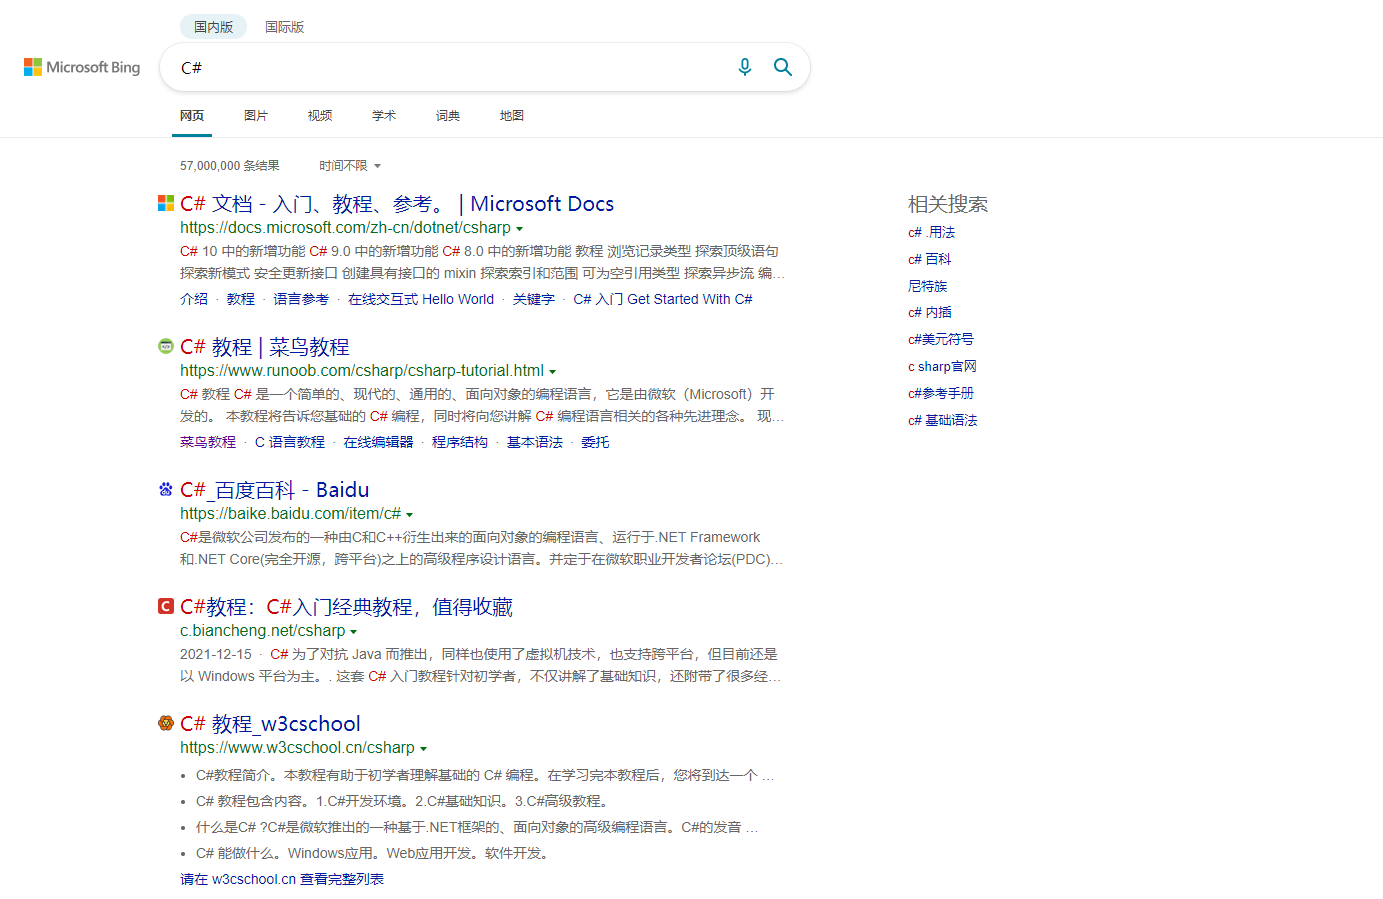
Task: Click the Microsoft Bing logo
Action: coord(82,67)
